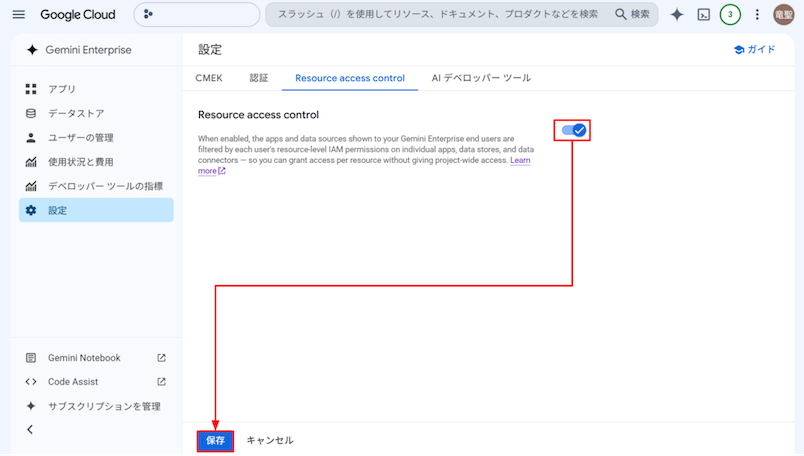Click the user account avatar

click(783, 14)
